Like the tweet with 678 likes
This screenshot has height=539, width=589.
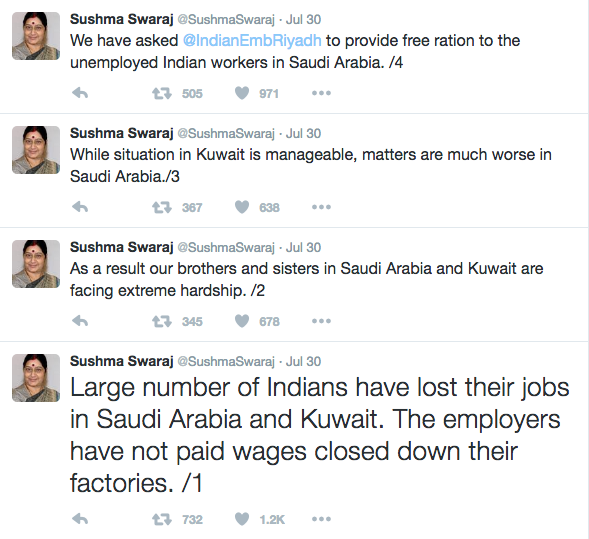click(242, 321)
